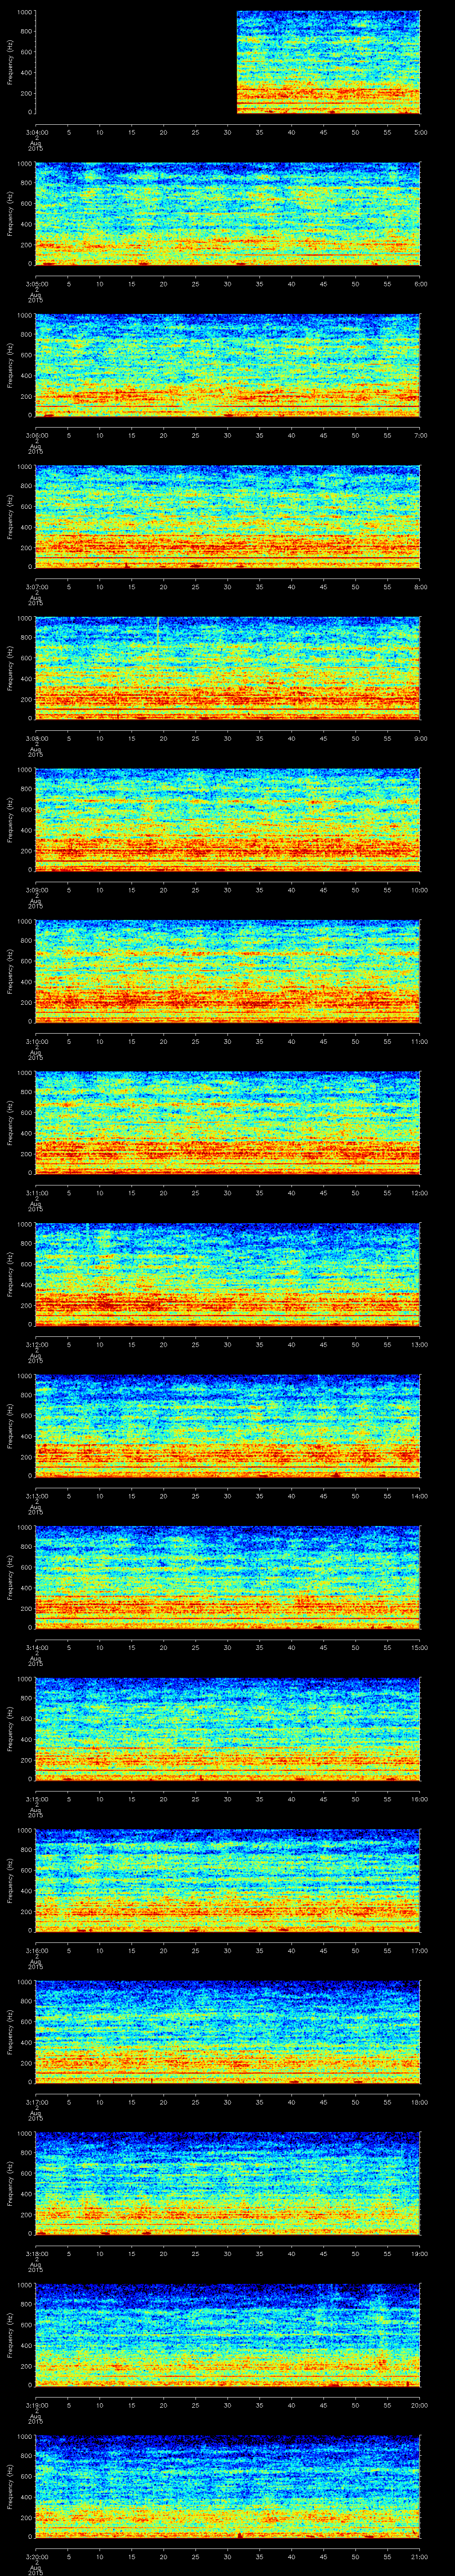The width and height of the screenshot is (455, 2576).
Task: Select the spectrogram panel starting at 3:10:00
Action: [228, 972]
